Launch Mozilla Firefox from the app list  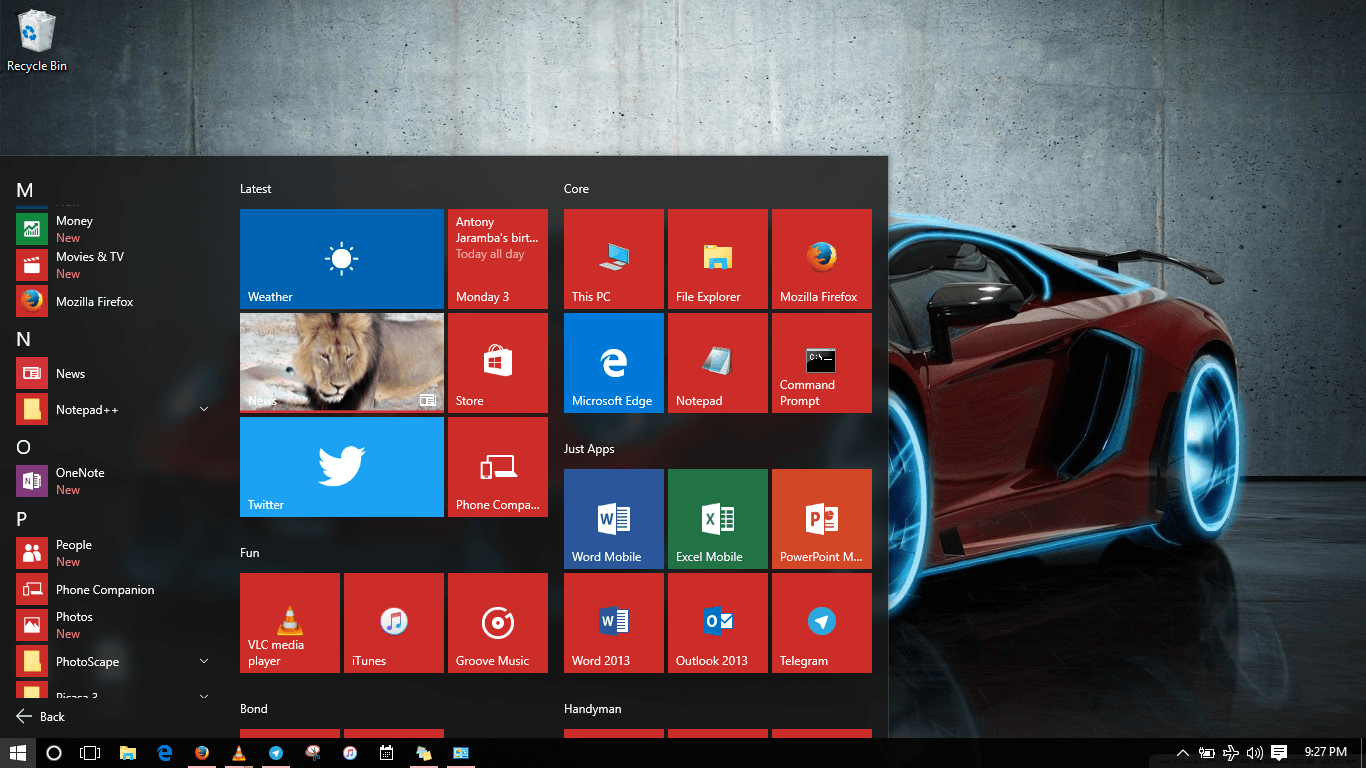click(115, 301)
